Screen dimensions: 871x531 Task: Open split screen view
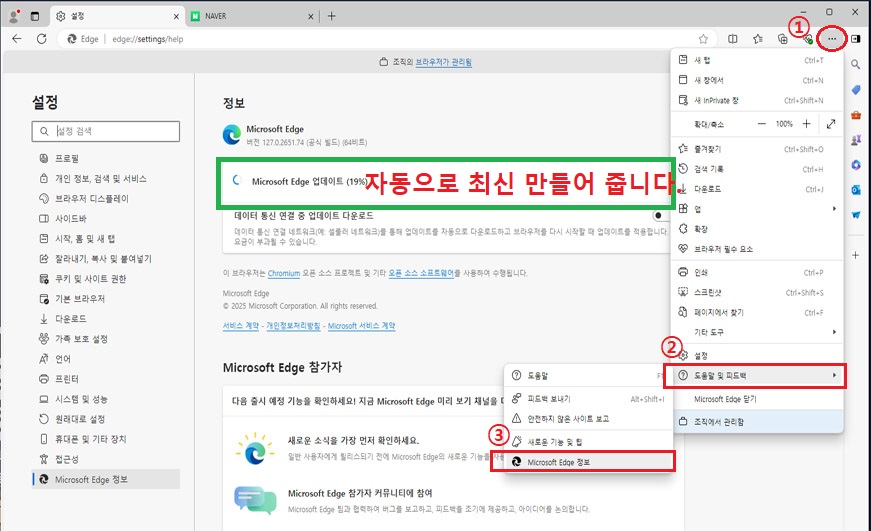733,39
